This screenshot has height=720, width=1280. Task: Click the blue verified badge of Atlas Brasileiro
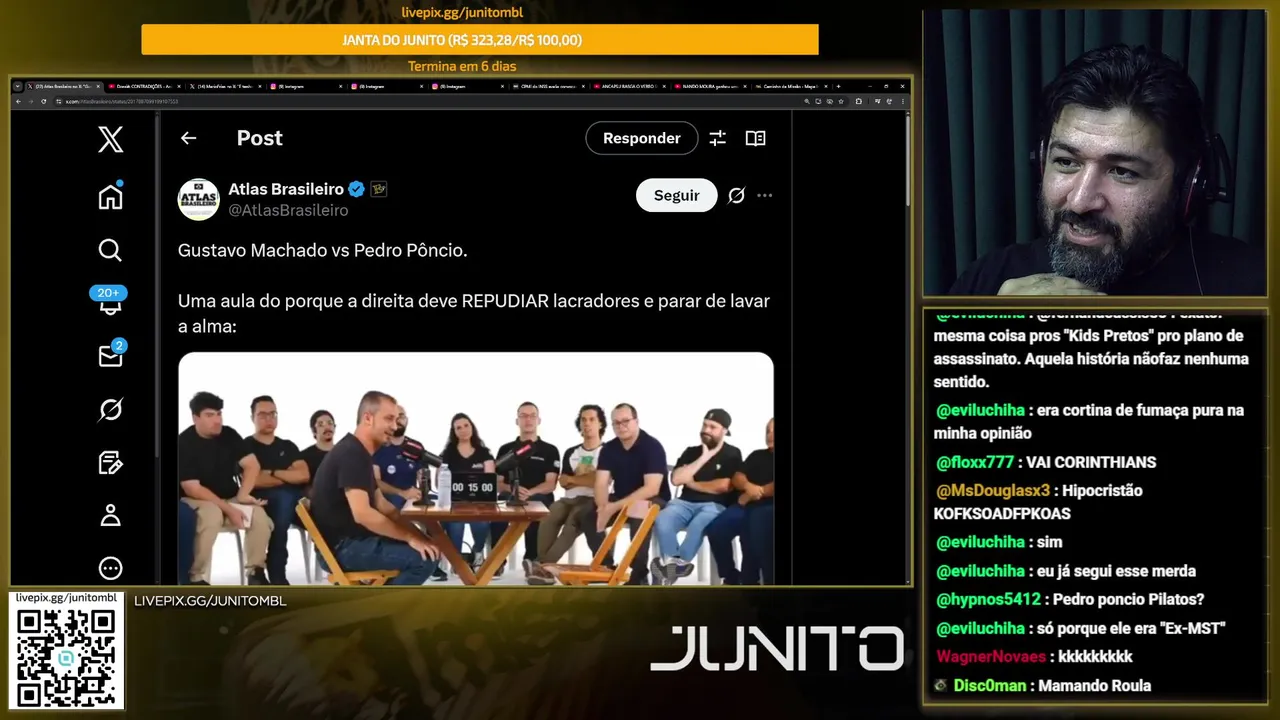(x=356, y=189)
